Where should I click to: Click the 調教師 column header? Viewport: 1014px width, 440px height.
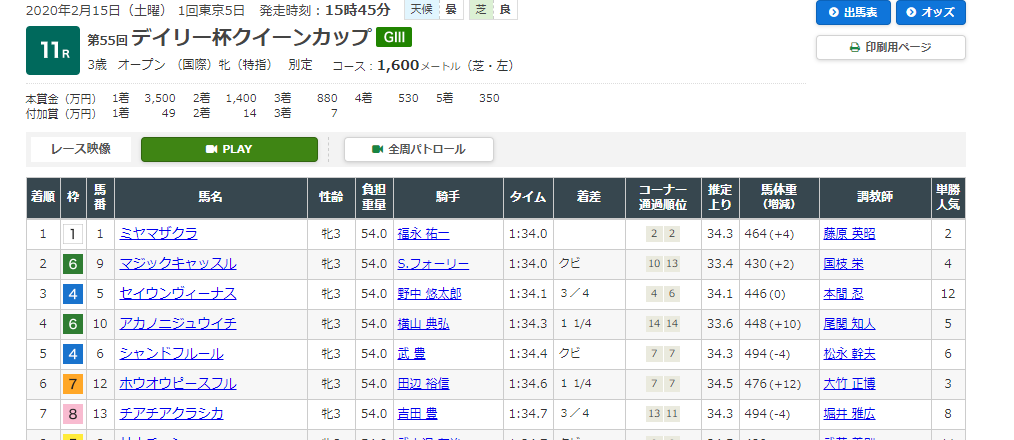click(875, 197)
